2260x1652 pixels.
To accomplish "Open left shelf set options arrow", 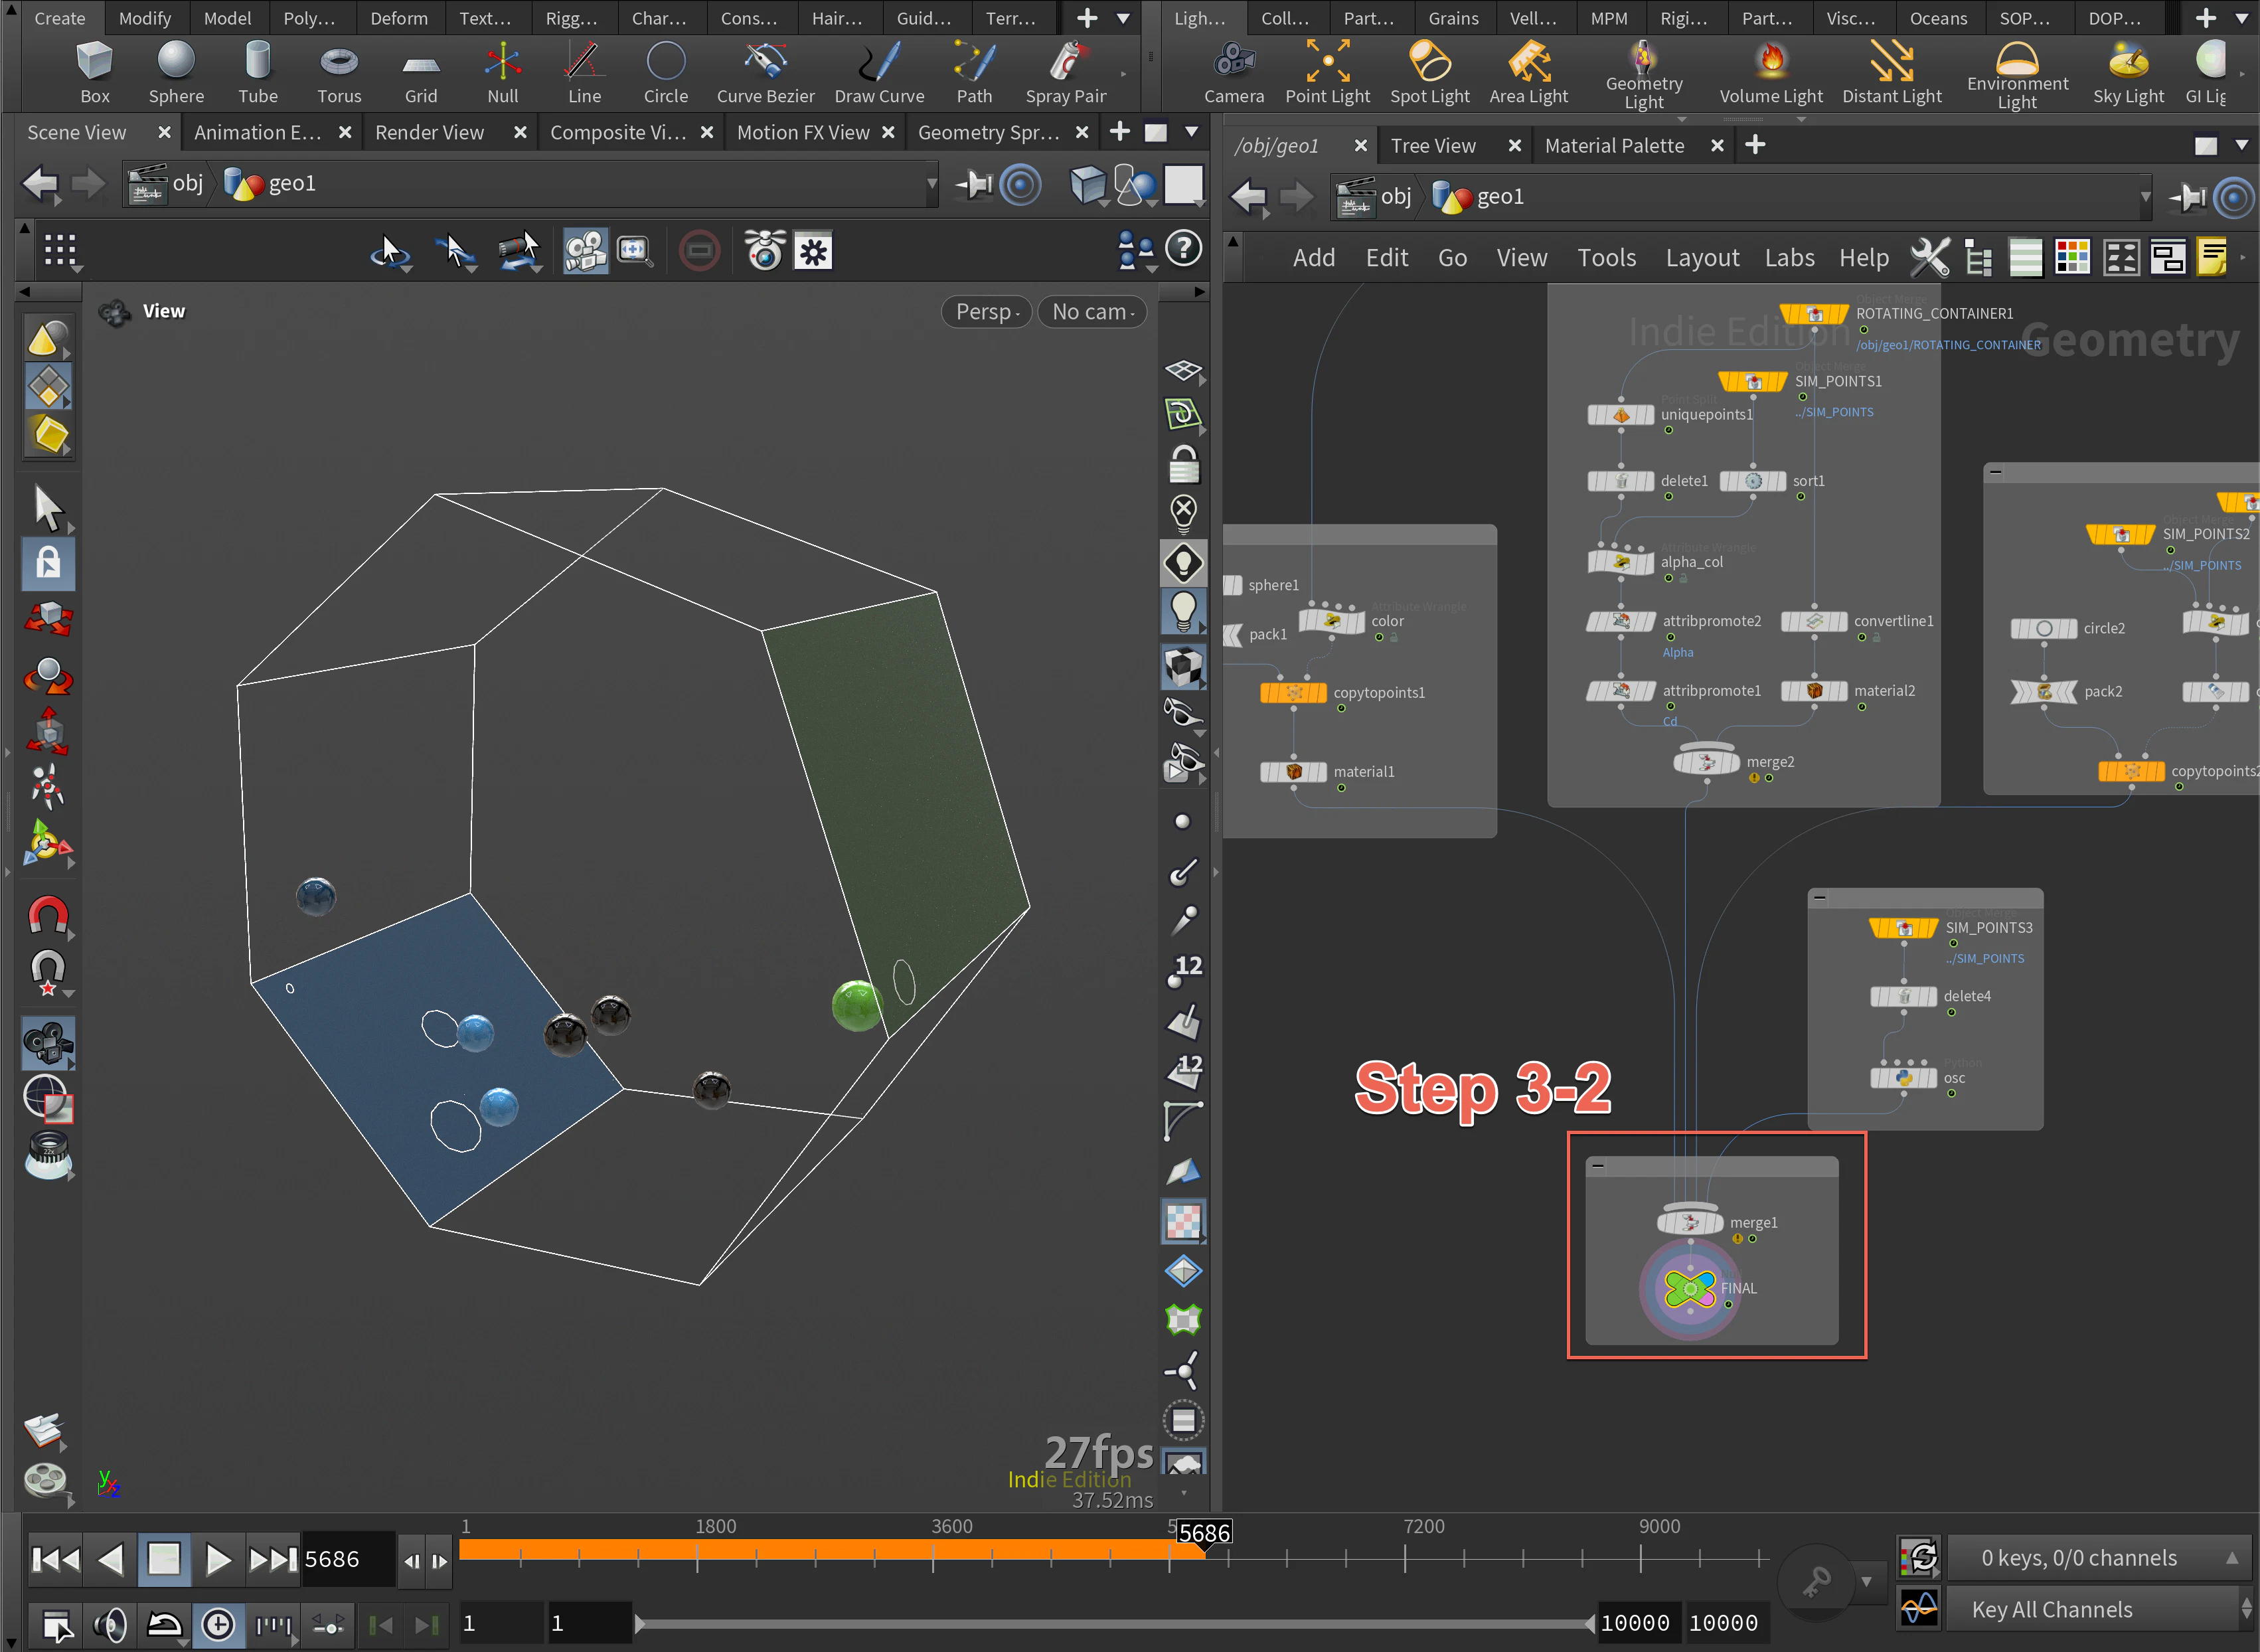I will (x=1124, y=18).
